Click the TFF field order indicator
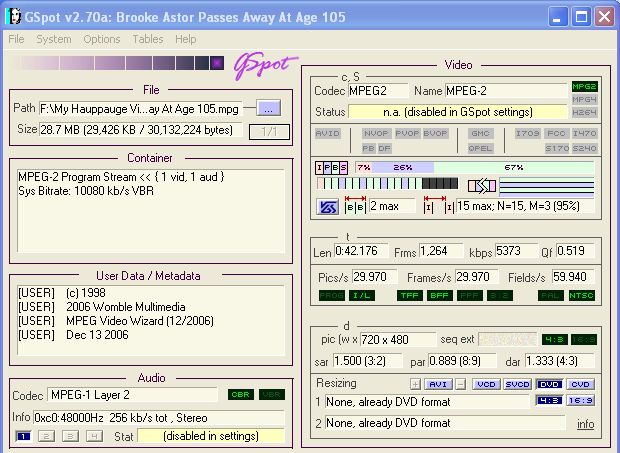Viewport: 620px width, 453px height. (410, 295)
